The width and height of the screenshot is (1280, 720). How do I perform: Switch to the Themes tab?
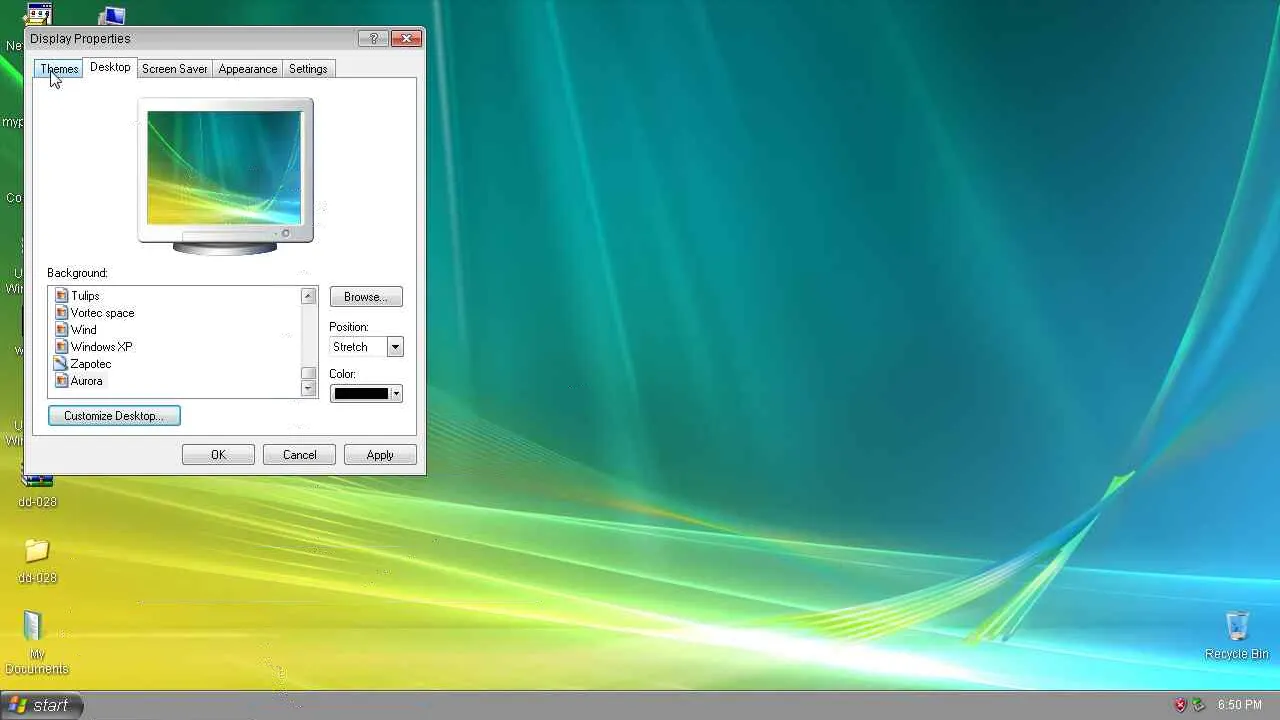coord(59,69)
